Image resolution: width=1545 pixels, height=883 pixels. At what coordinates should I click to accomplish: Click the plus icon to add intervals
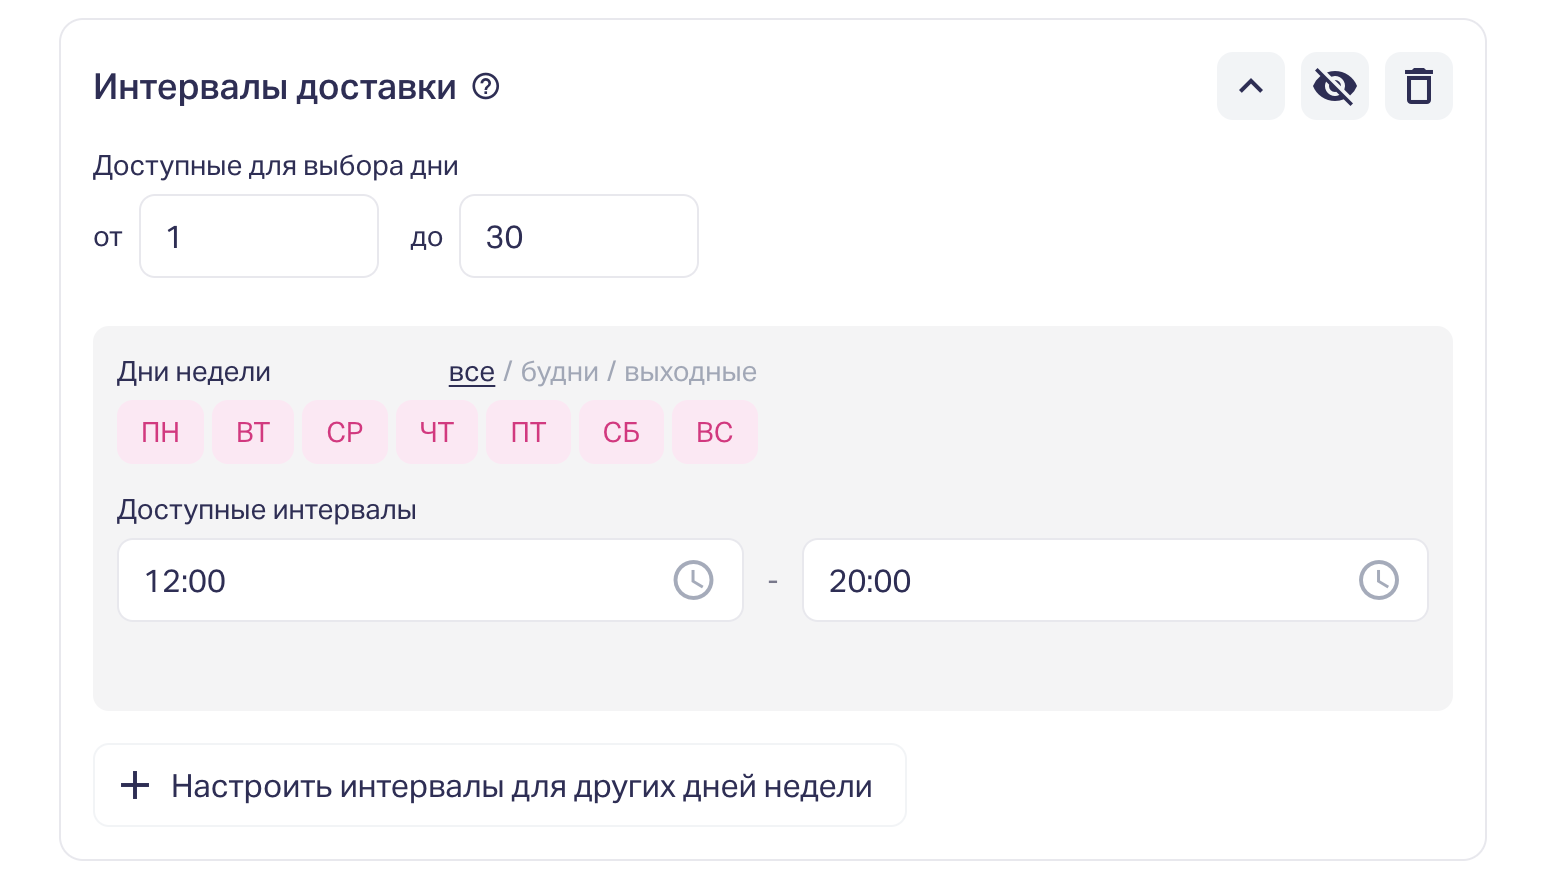135,785
